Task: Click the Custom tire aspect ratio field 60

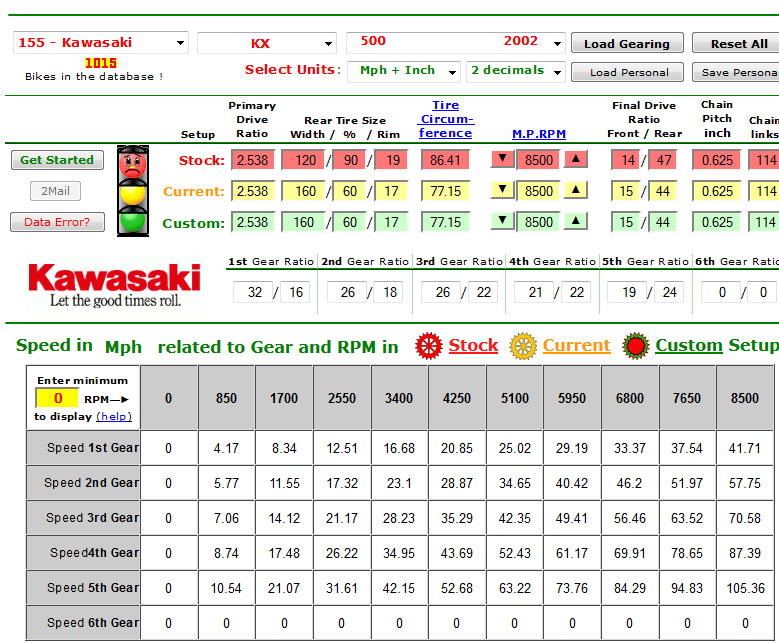Action: click(349, 222)
